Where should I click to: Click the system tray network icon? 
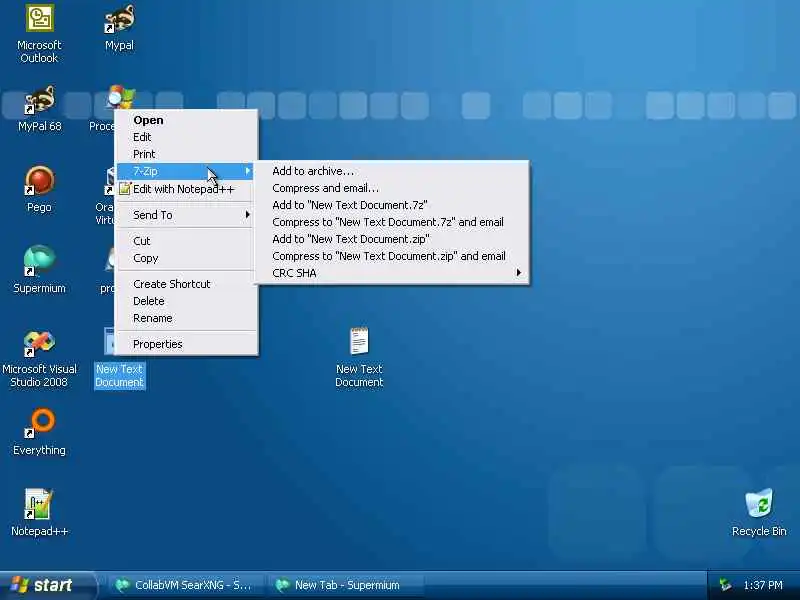[725, 585]
